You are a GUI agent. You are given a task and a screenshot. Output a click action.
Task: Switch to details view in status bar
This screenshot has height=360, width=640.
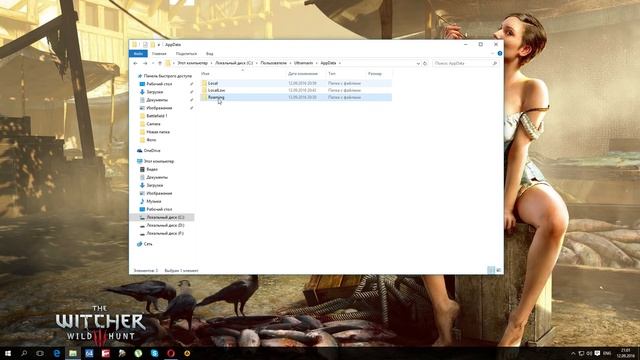click(x=491, y=270)
